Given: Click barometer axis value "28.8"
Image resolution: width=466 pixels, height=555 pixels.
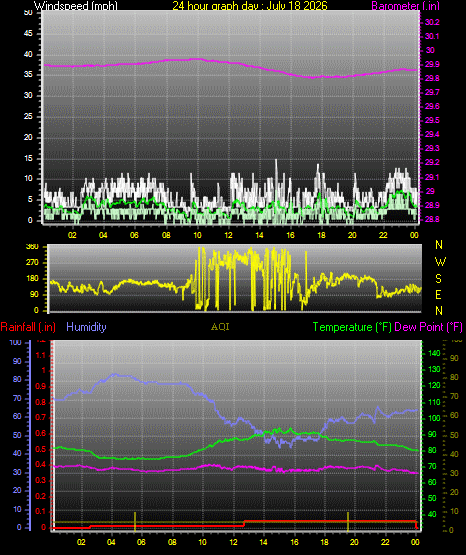Looking at the screenshot, I should coord(432,219).
